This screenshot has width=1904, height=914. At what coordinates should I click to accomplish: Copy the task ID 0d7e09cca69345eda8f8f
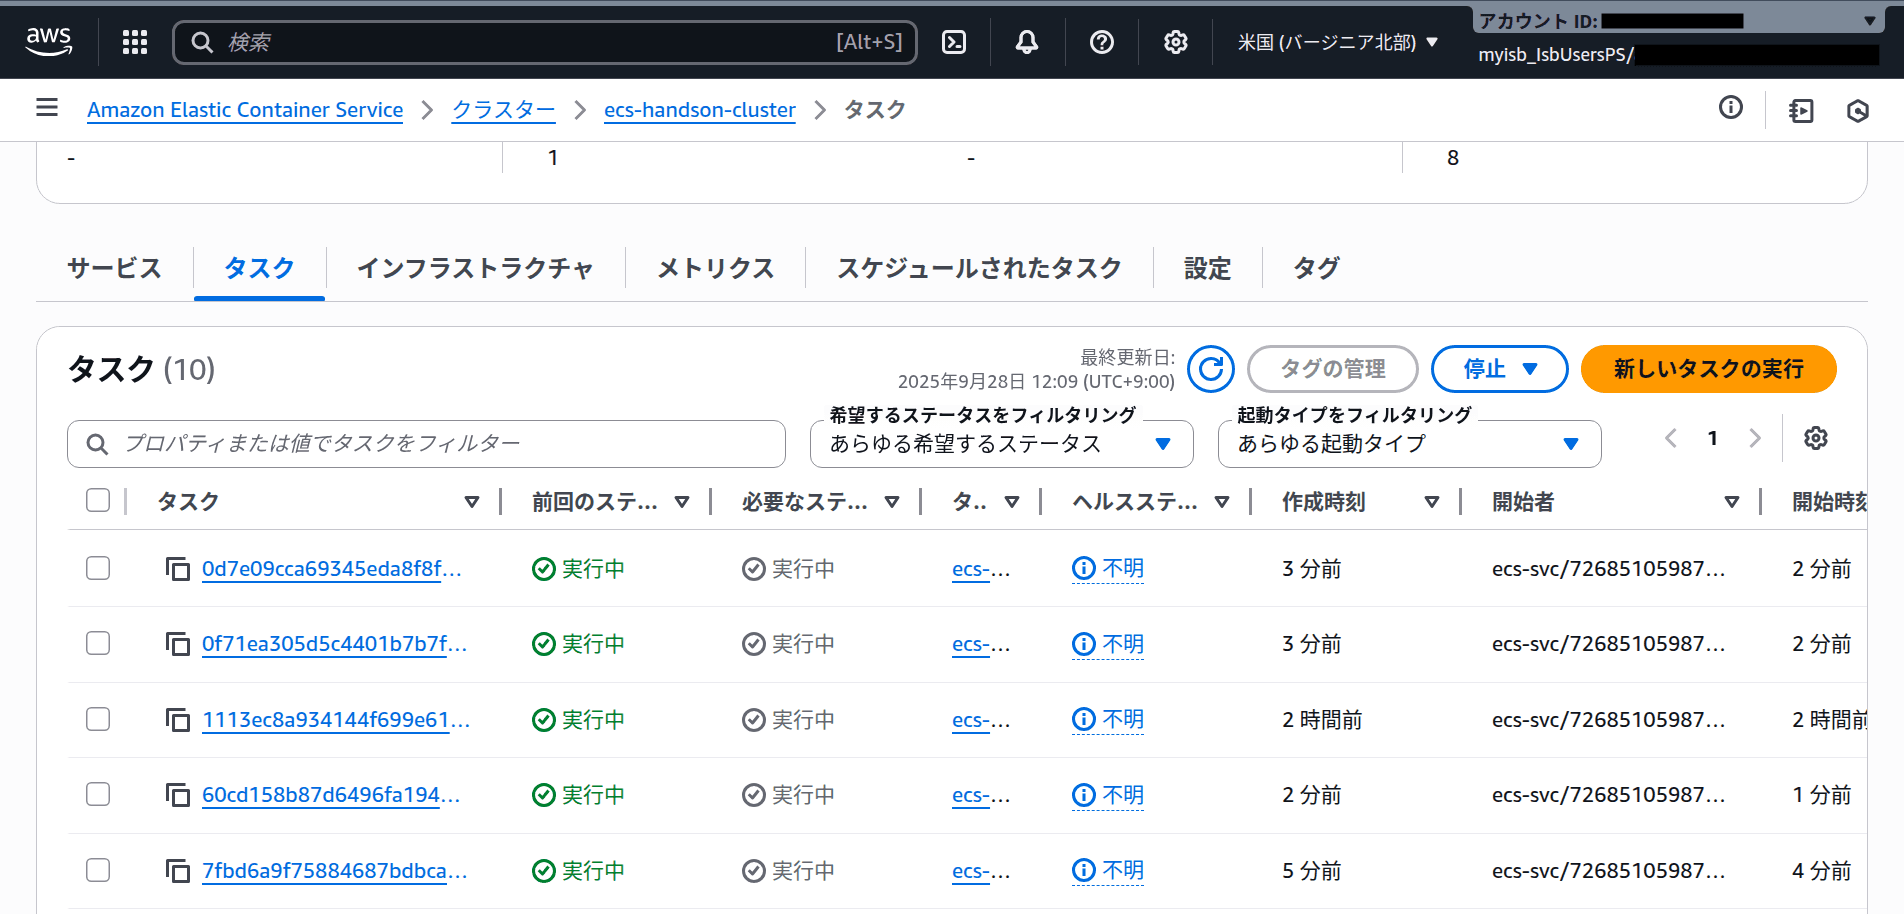click(x=176, y=568)
